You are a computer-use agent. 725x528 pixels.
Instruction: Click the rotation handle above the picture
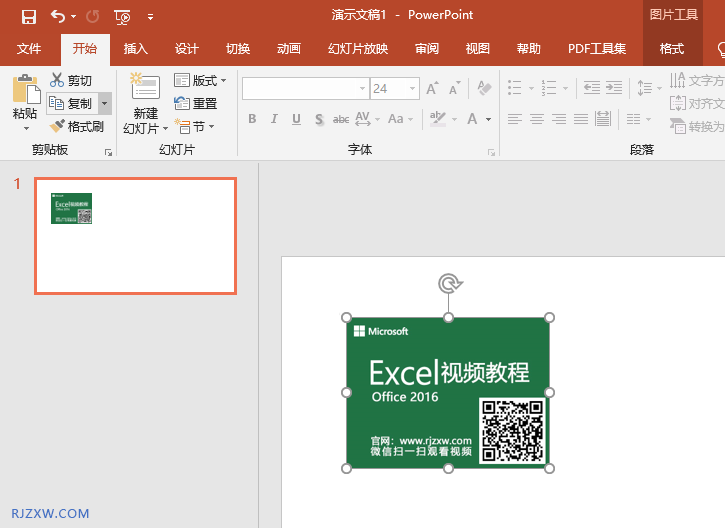[x=449, y=284]
